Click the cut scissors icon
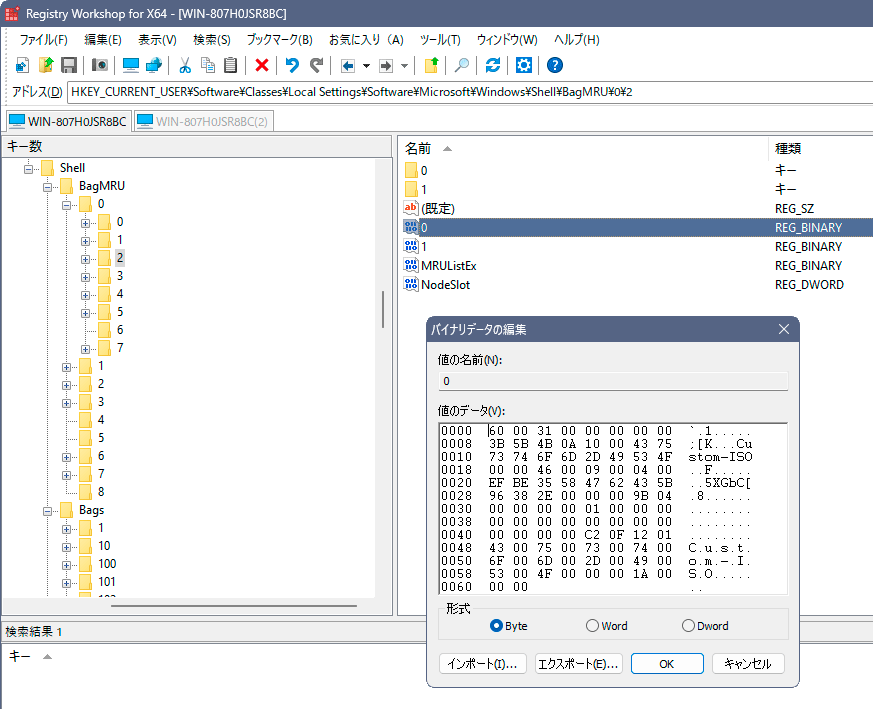This screenshot has width=873, height=709. click(185, 66)
